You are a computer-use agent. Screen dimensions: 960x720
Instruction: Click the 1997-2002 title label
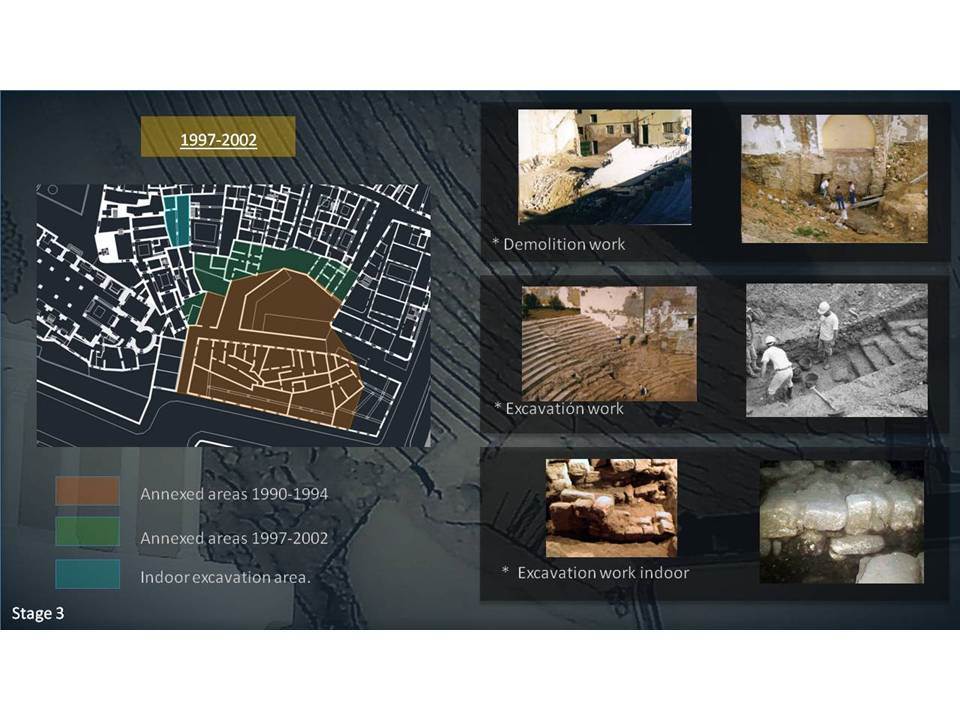(218, 140)
